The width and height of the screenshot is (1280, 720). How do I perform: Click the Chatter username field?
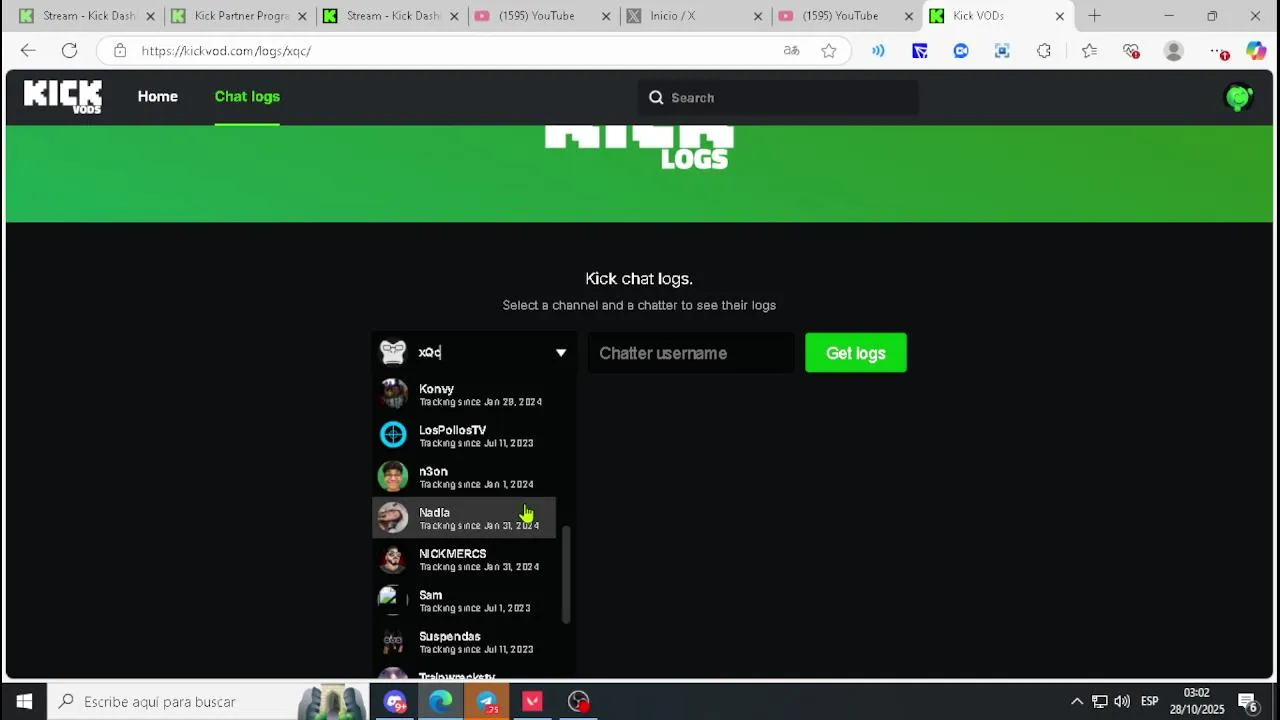[691, 353]
